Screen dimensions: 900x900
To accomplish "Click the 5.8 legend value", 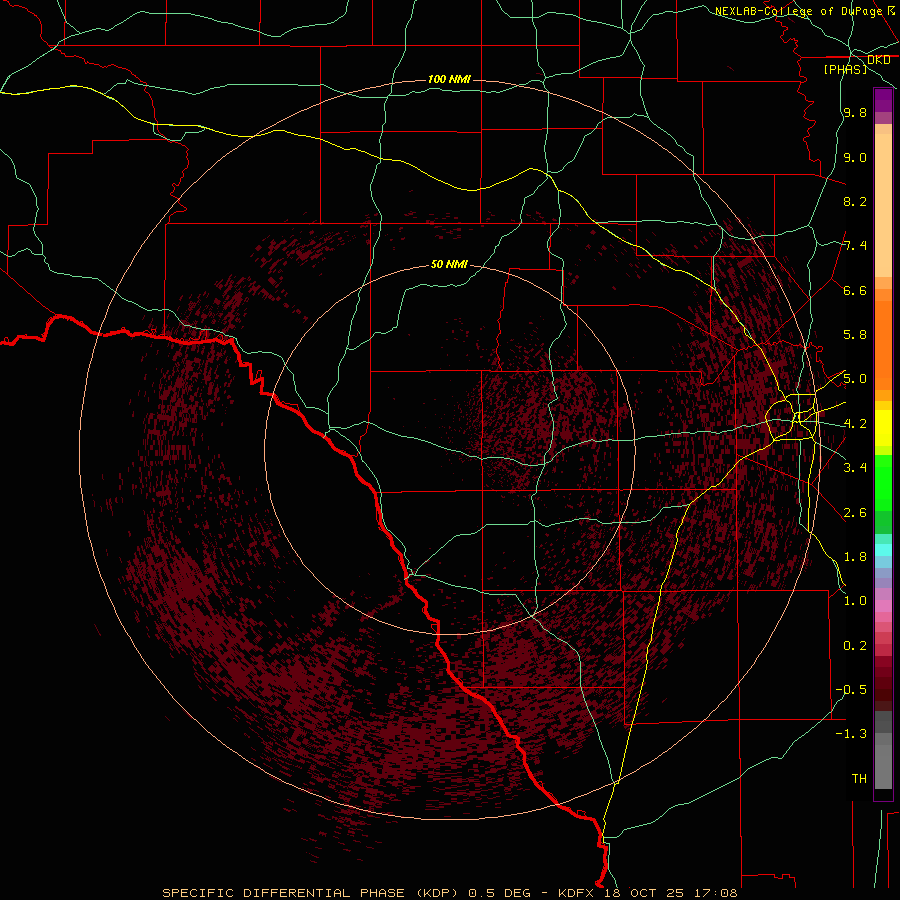I will 855,335.
